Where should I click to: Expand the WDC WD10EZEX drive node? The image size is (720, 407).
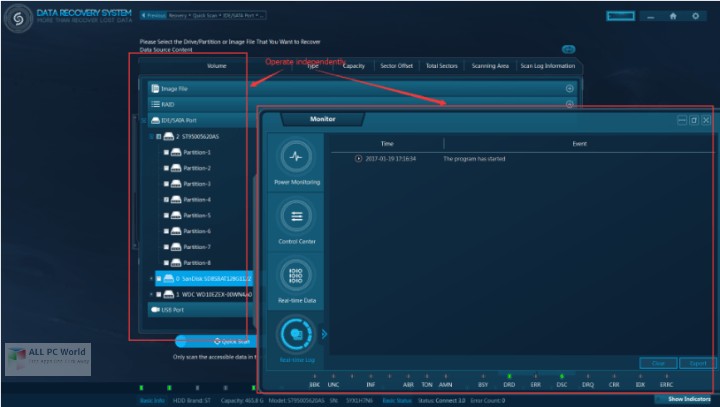click(x=151, y=294)
